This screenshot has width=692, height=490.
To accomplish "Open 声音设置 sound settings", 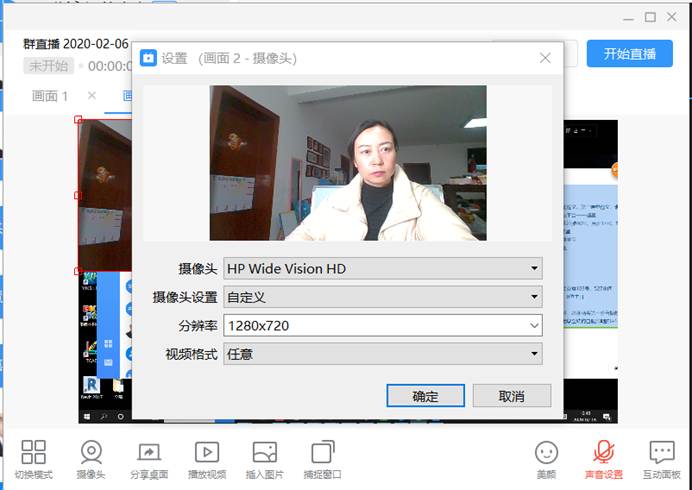I will pos(603,452).
